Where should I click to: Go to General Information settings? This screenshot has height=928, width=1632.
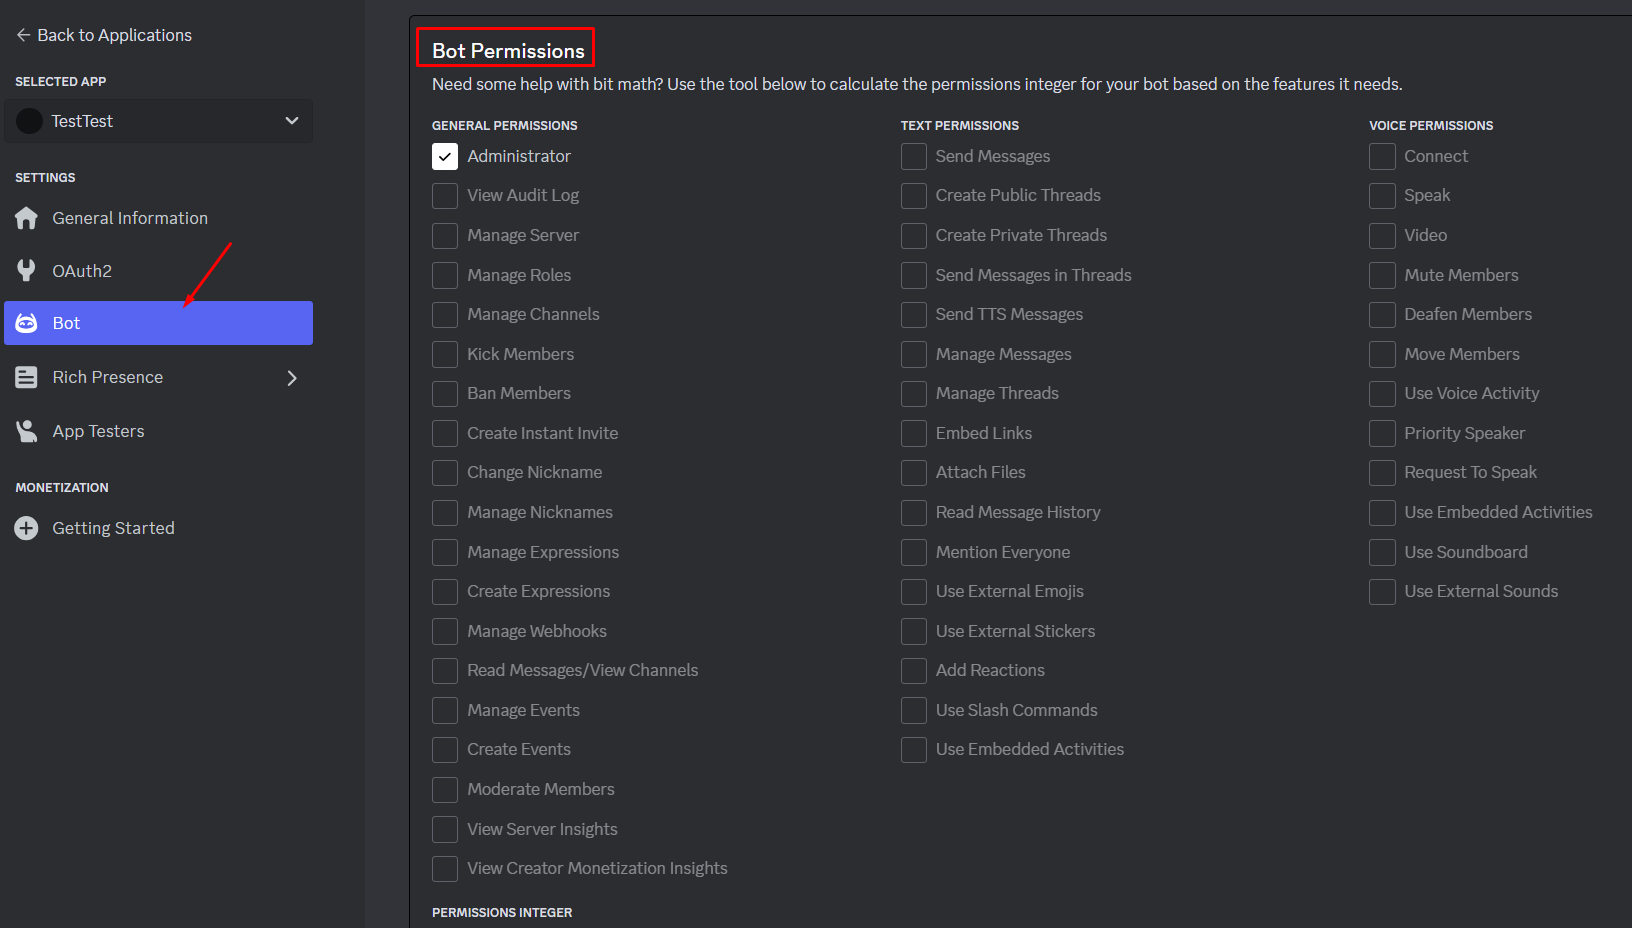pyautogui.click(x=130, y=218)
